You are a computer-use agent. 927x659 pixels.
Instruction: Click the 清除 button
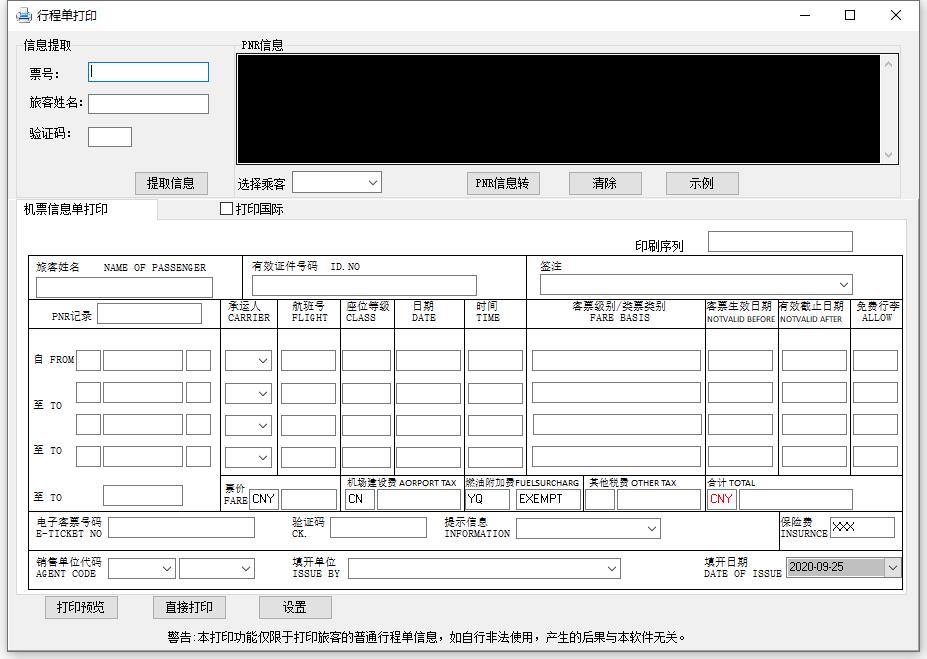605,183
